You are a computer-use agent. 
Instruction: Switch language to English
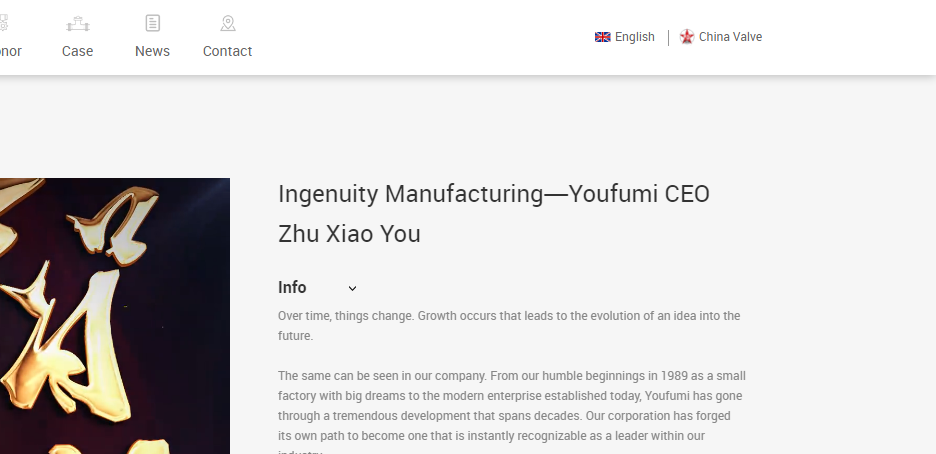pyautogui.click(x=635, y=37)
